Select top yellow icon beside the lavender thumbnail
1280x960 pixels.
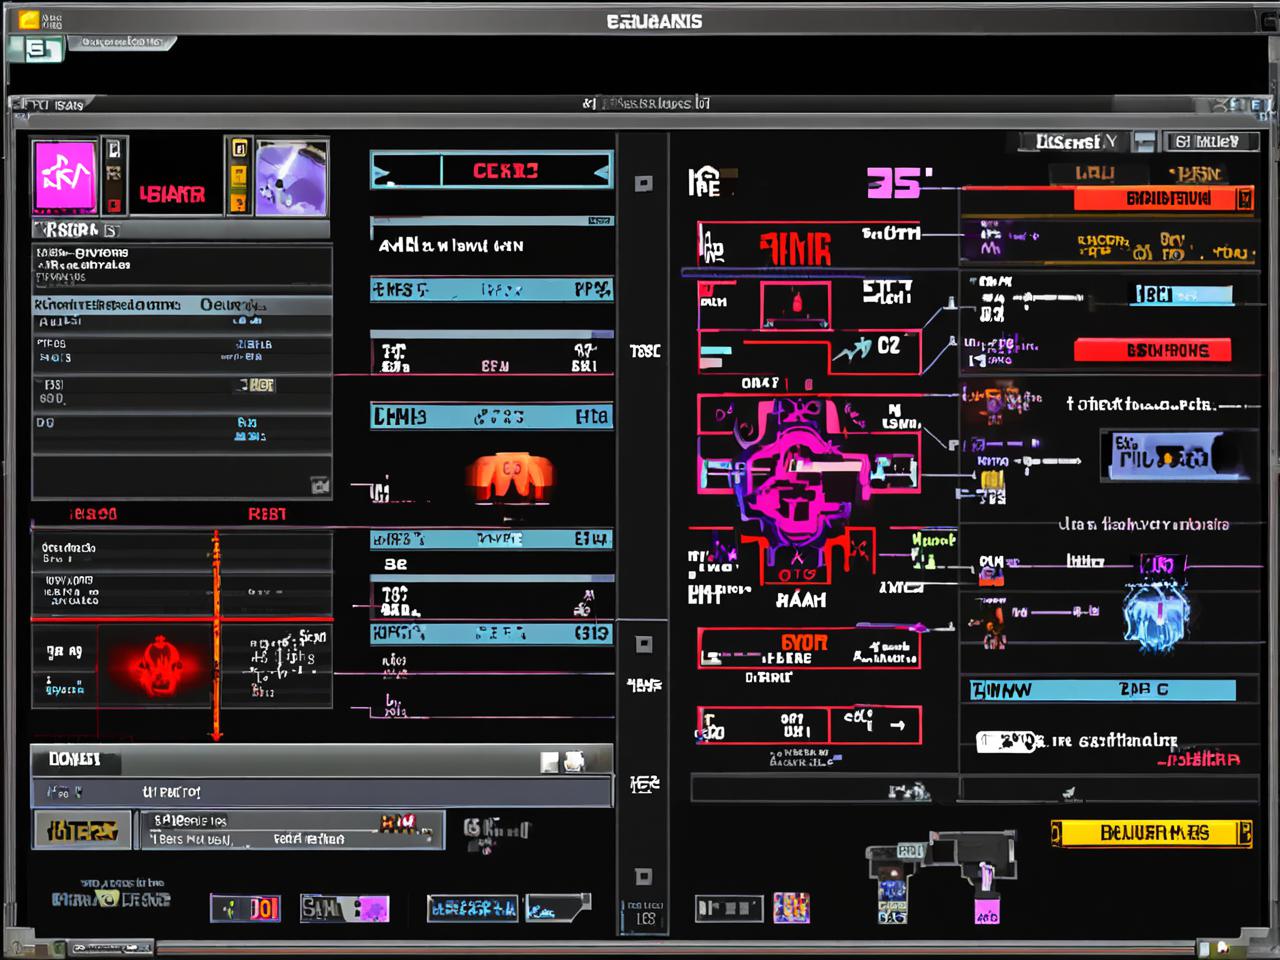239,149
